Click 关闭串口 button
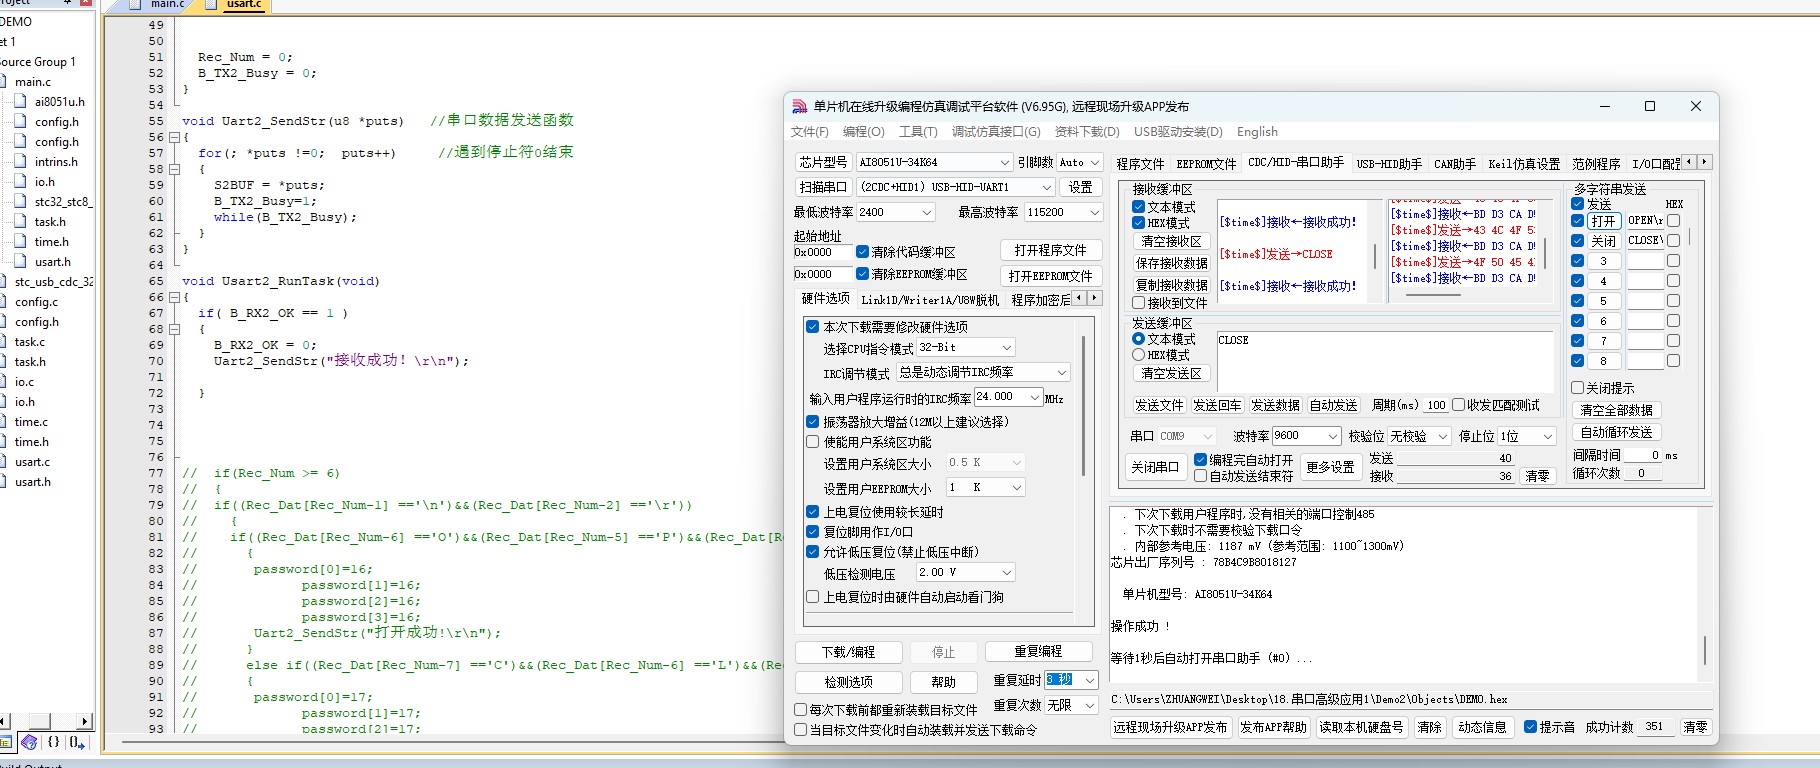The height and width of the screenshot is (768, 1820). [1154, 467]
